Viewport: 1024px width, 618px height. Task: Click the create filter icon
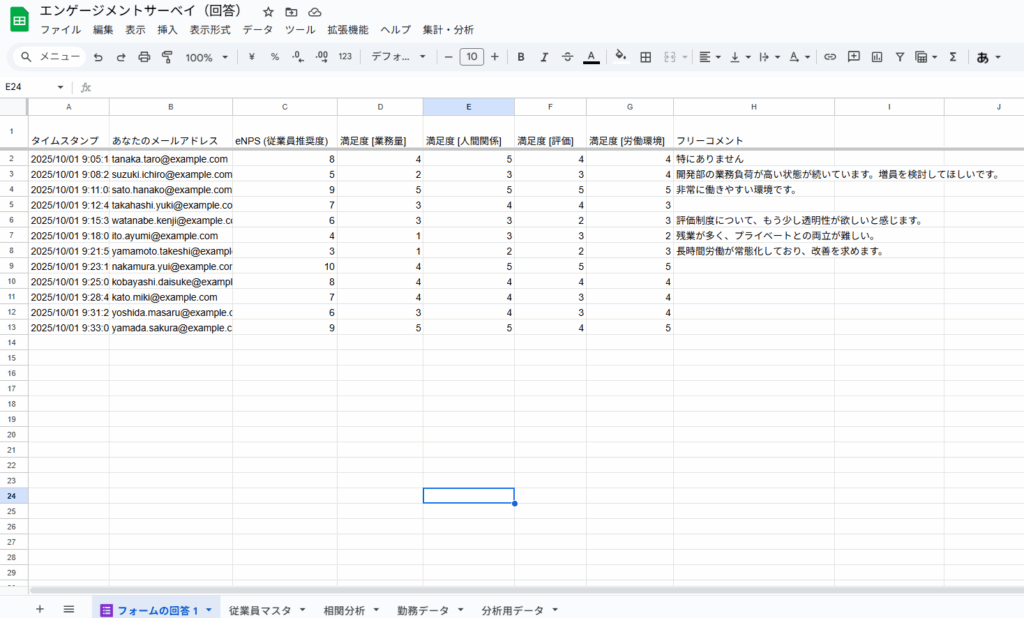900,57
